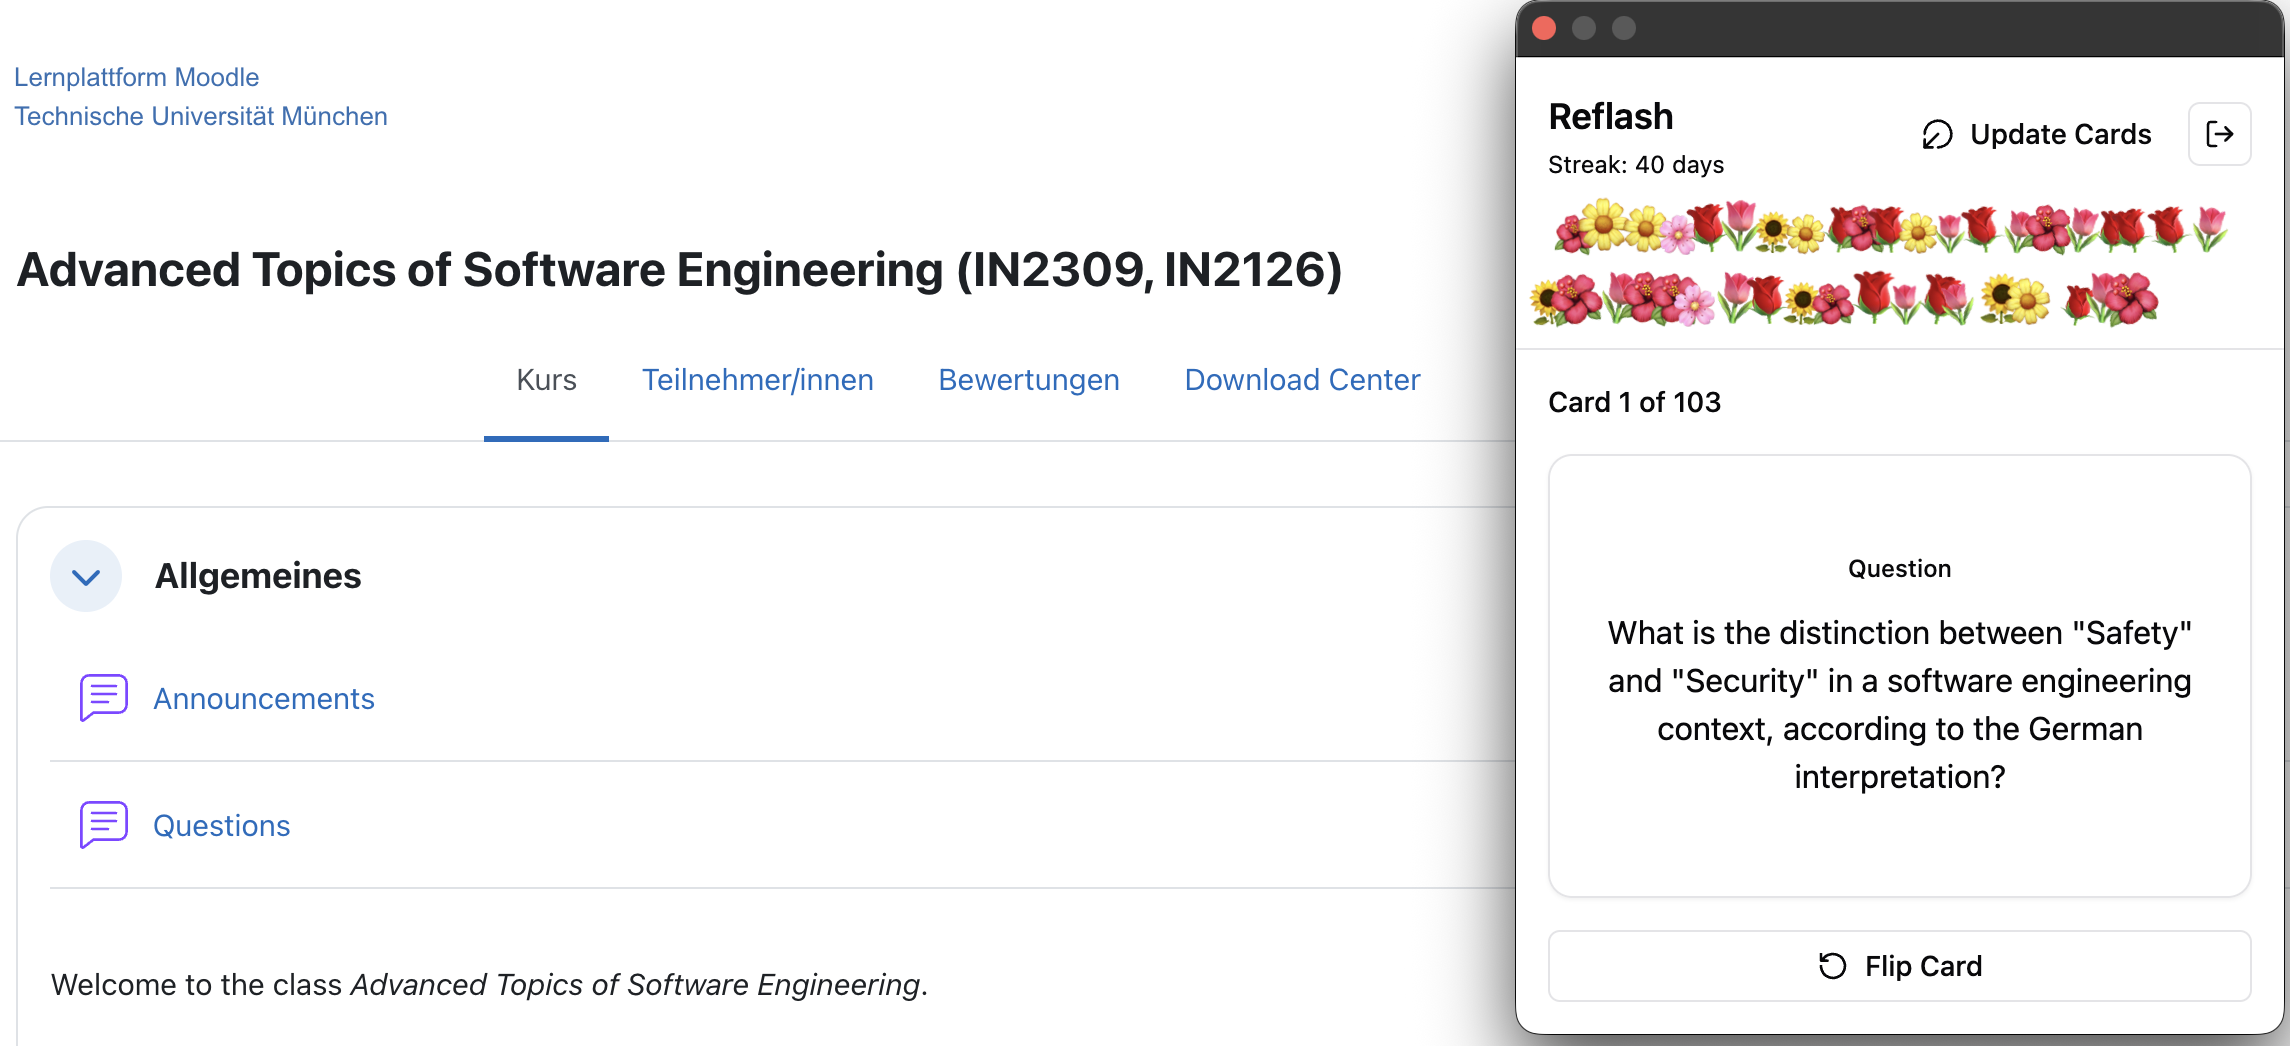2290x1046 pixels.
Task: Go to the Download Center tab
Action: 1302,380
